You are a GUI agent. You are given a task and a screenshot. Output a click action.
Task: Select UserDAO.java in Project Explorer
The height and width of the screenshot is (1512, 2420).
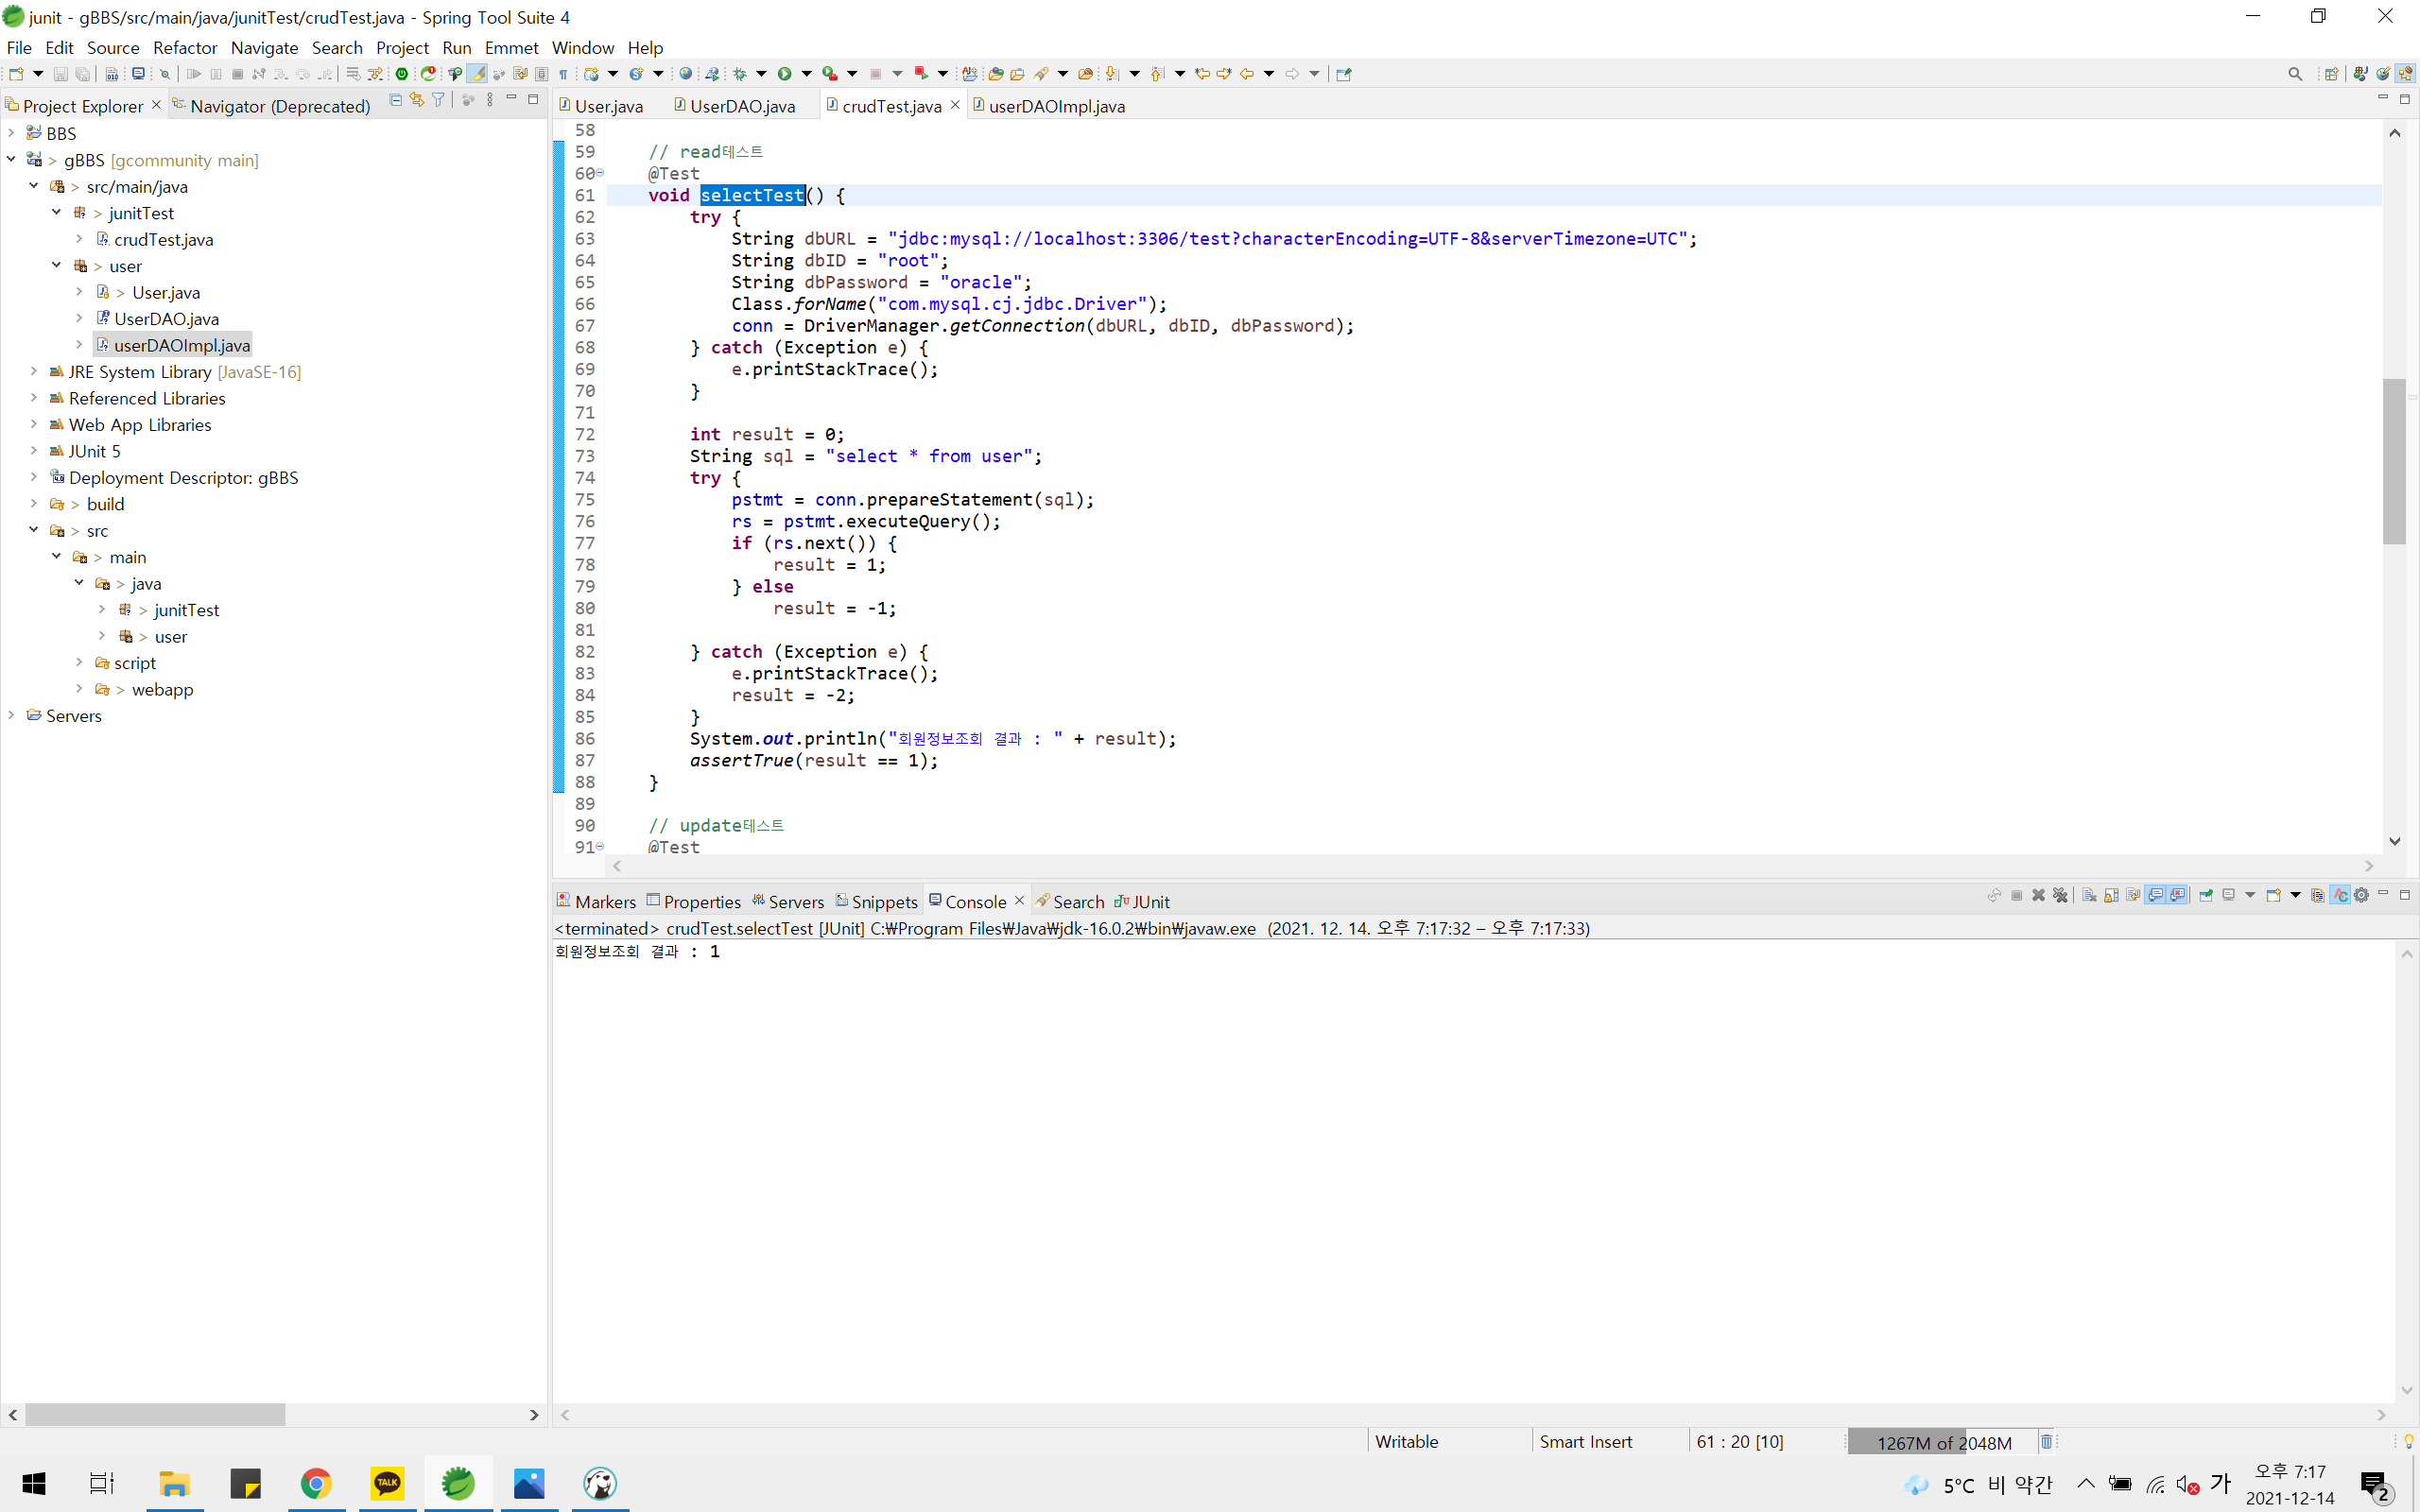coord(166,318)
